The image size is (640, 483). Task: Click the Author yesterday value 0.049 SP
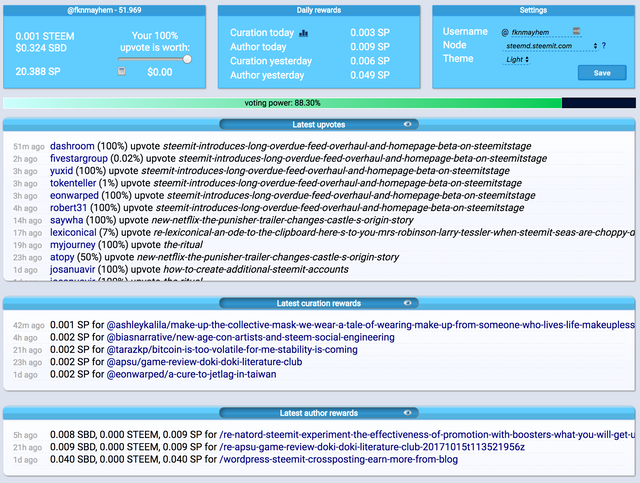[x=370, y=75]
